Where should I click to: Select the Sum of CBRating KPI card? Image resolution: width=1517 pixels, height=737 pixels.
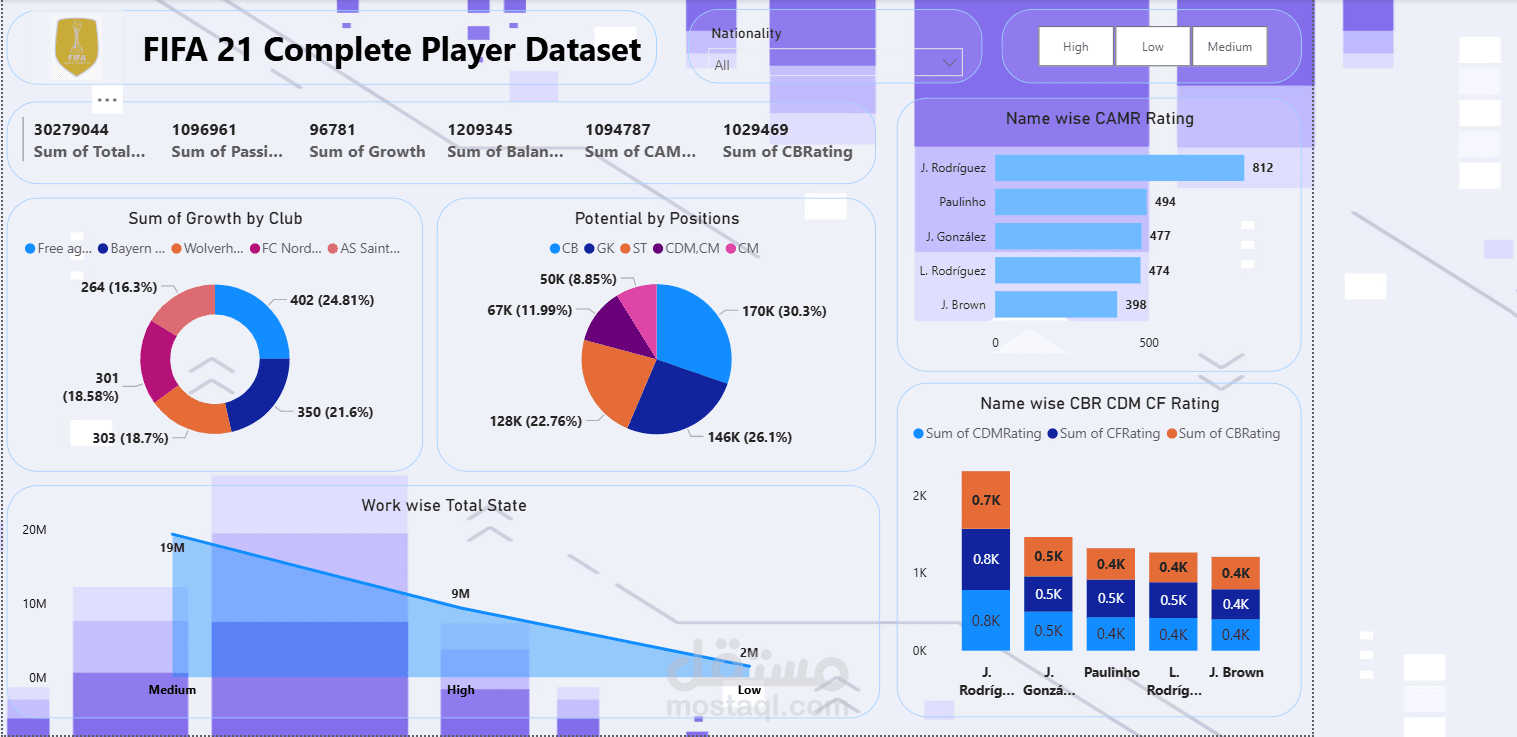(x=786, y=140)
